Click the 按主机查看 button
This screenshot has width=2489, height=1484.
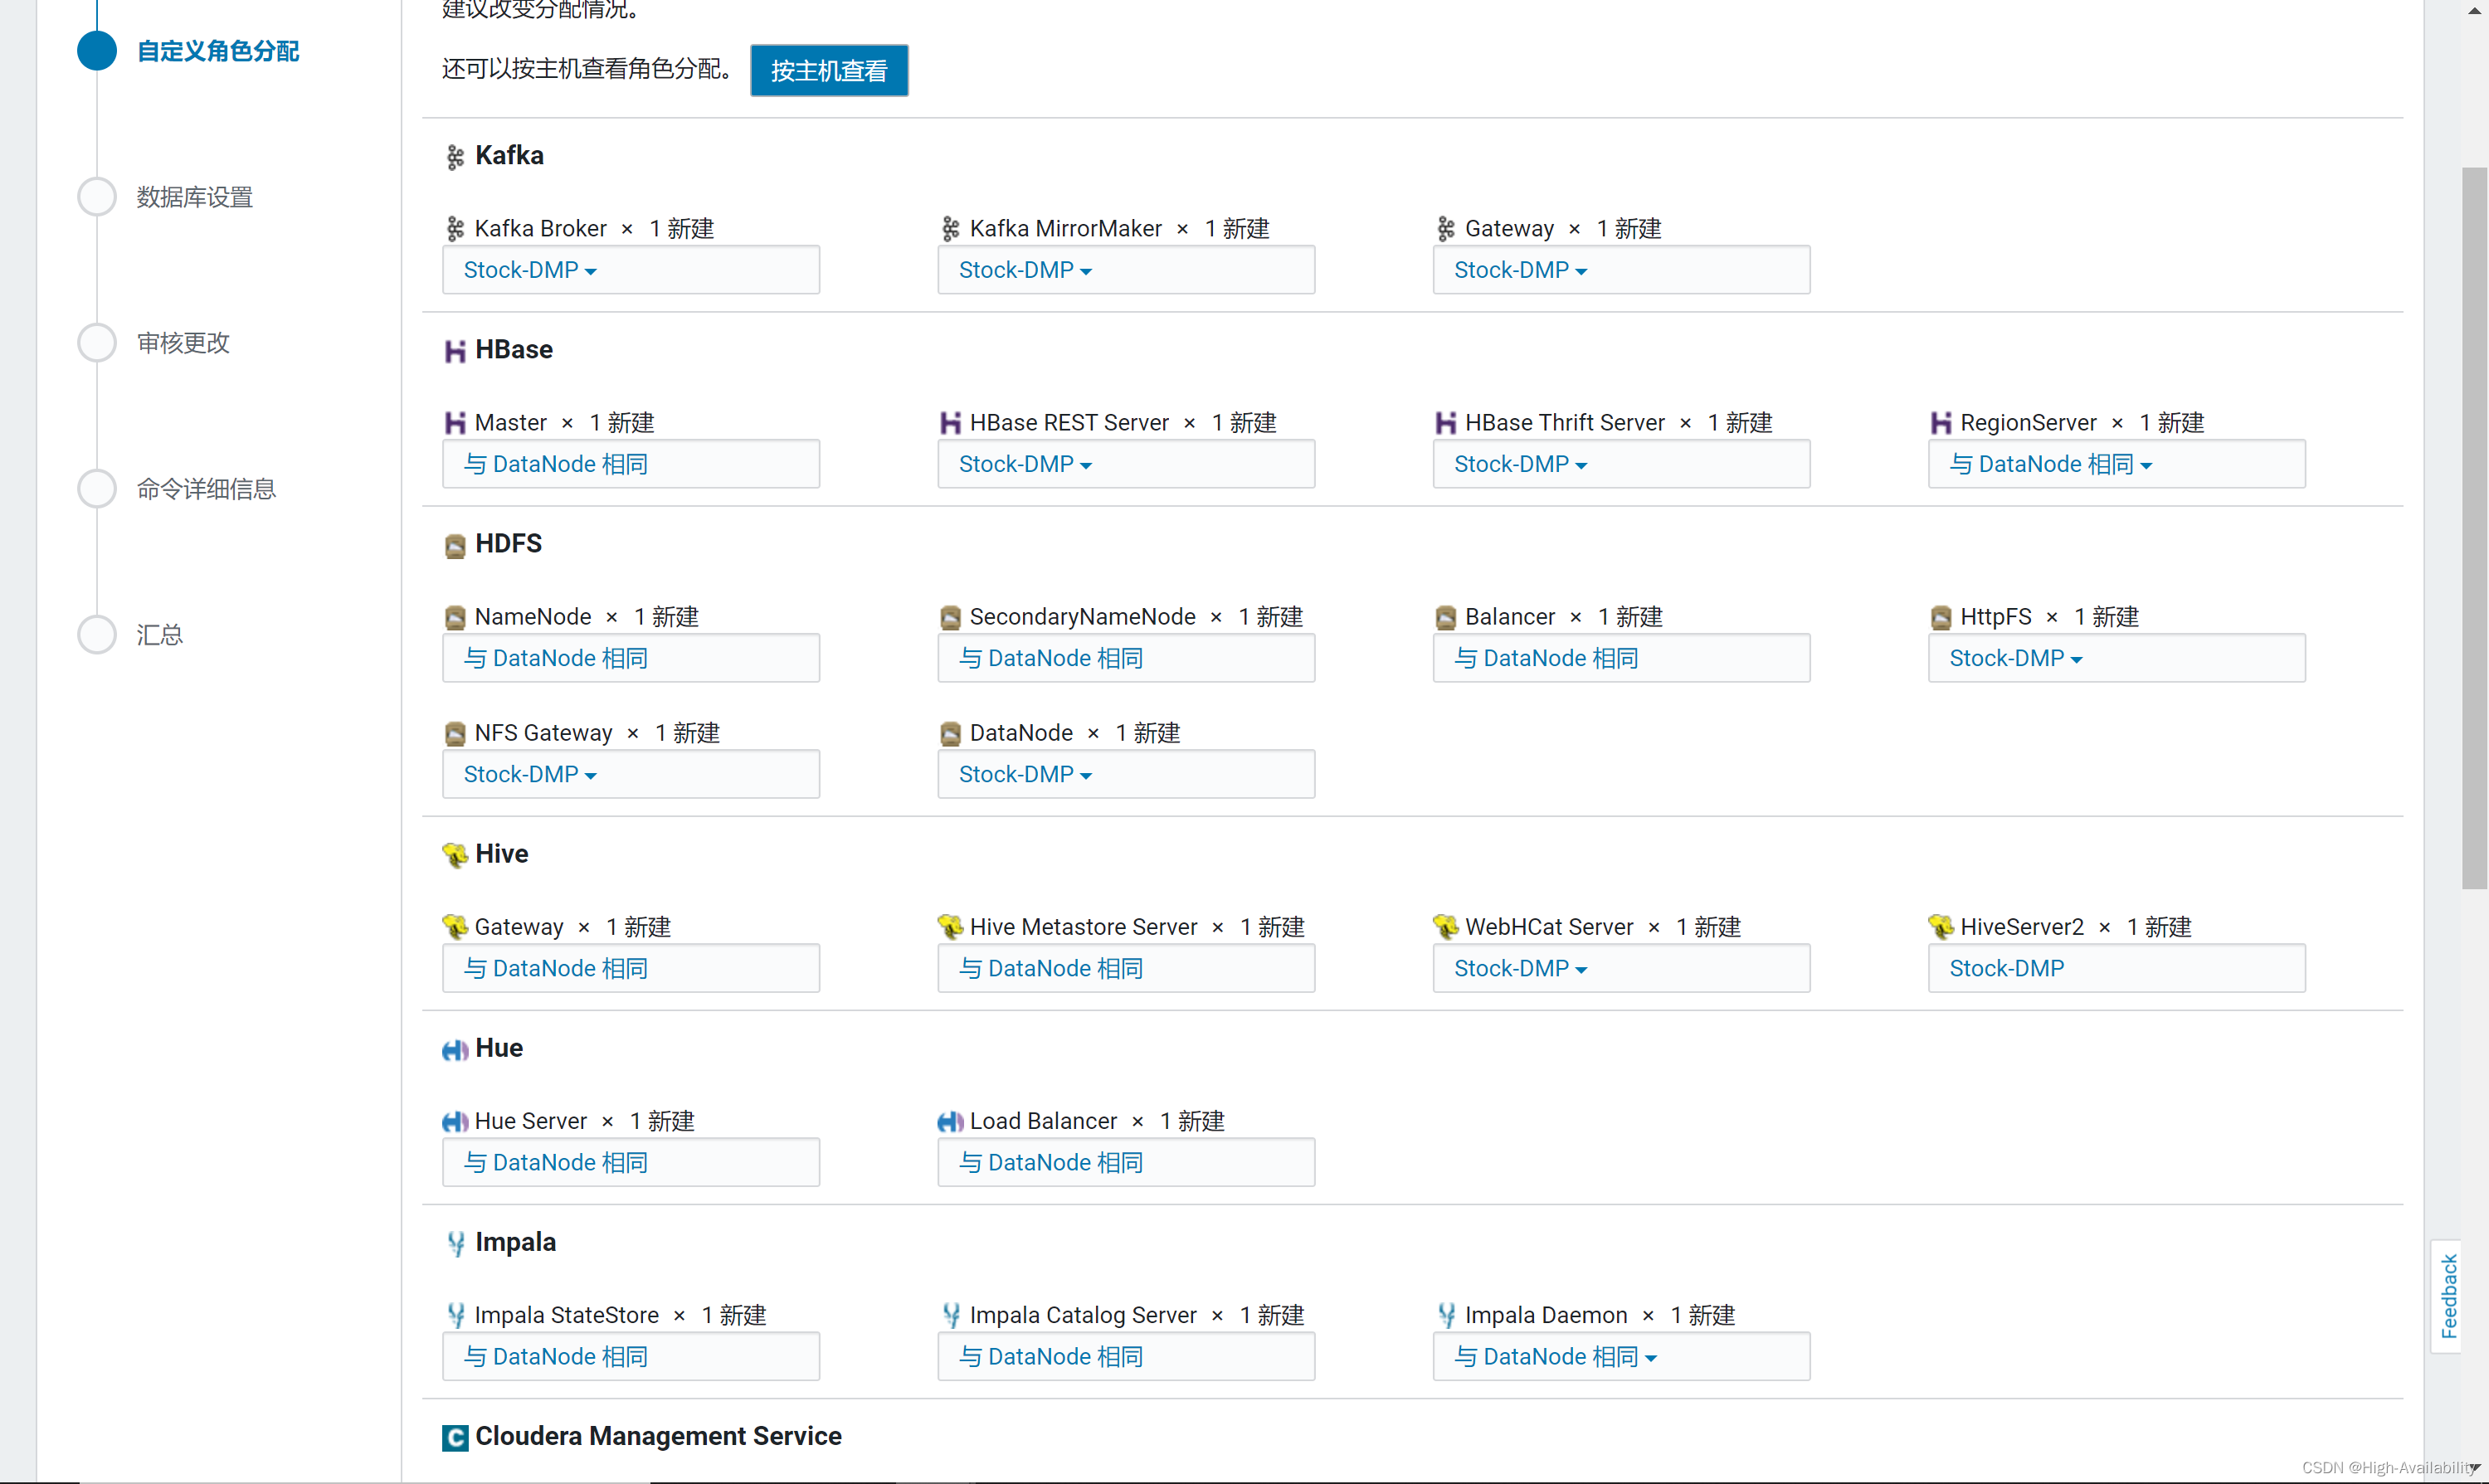[x=828, y=70]
